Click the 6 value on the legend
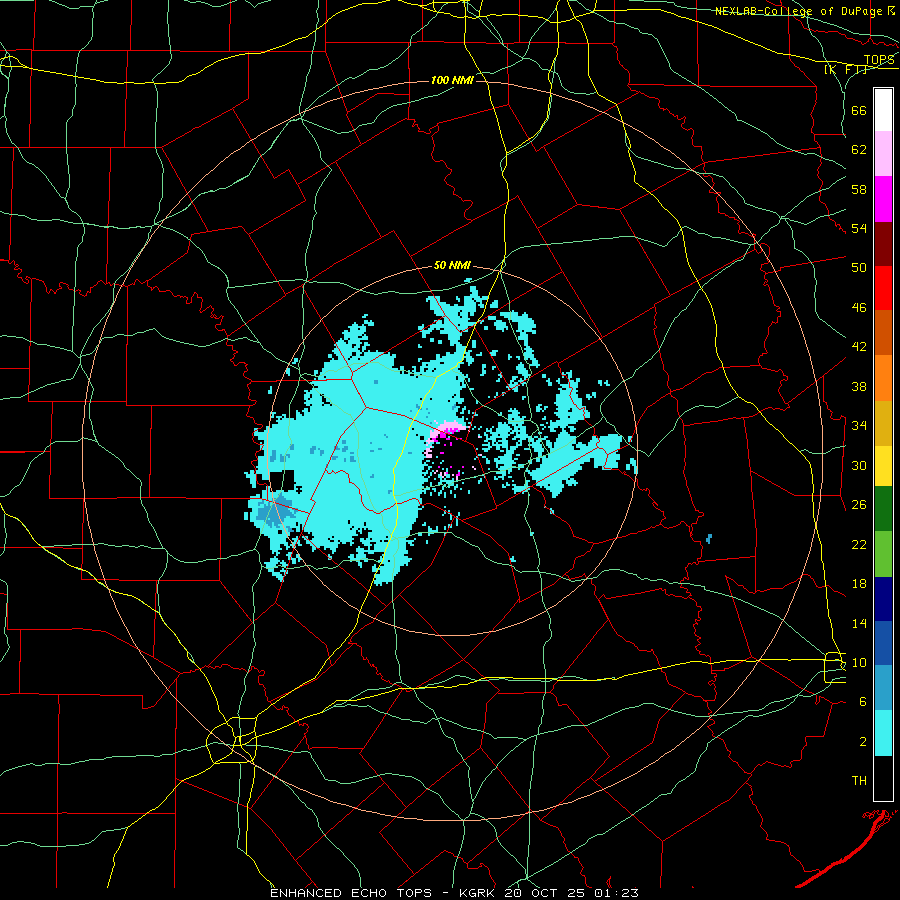 coord(862,702)
